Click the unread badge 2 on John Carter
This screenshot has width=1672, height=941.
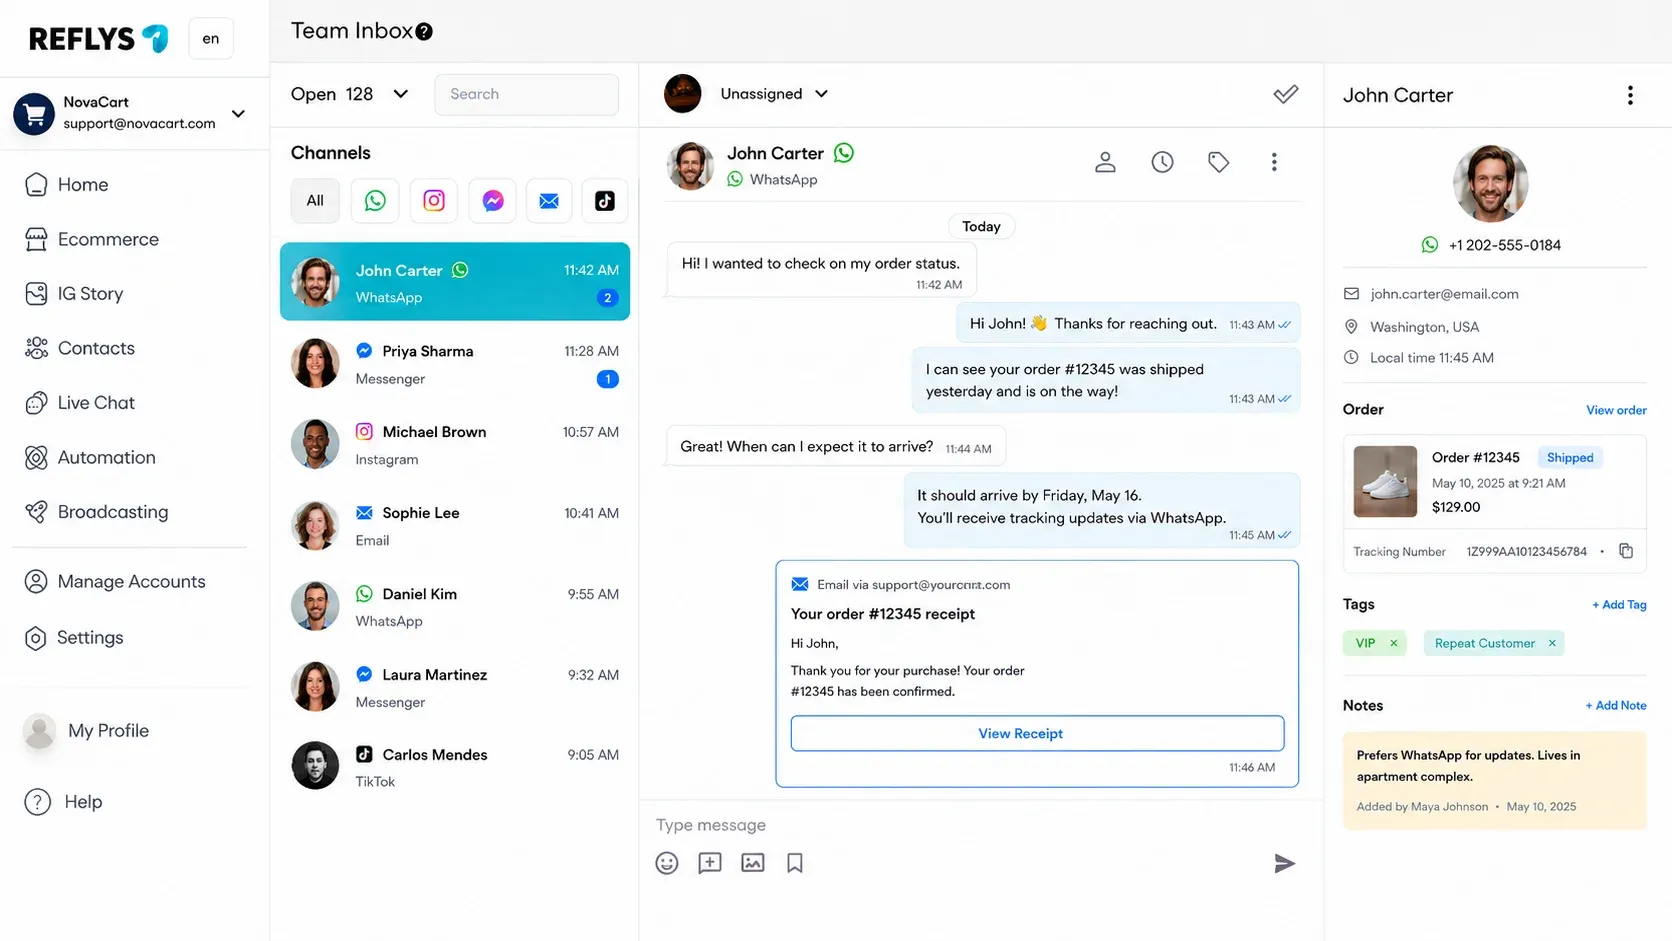pos(607,298)
